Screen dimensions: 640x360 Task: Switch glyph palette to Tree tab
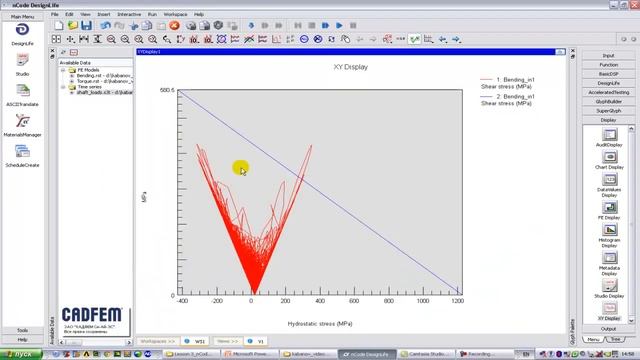click(616, 340)
